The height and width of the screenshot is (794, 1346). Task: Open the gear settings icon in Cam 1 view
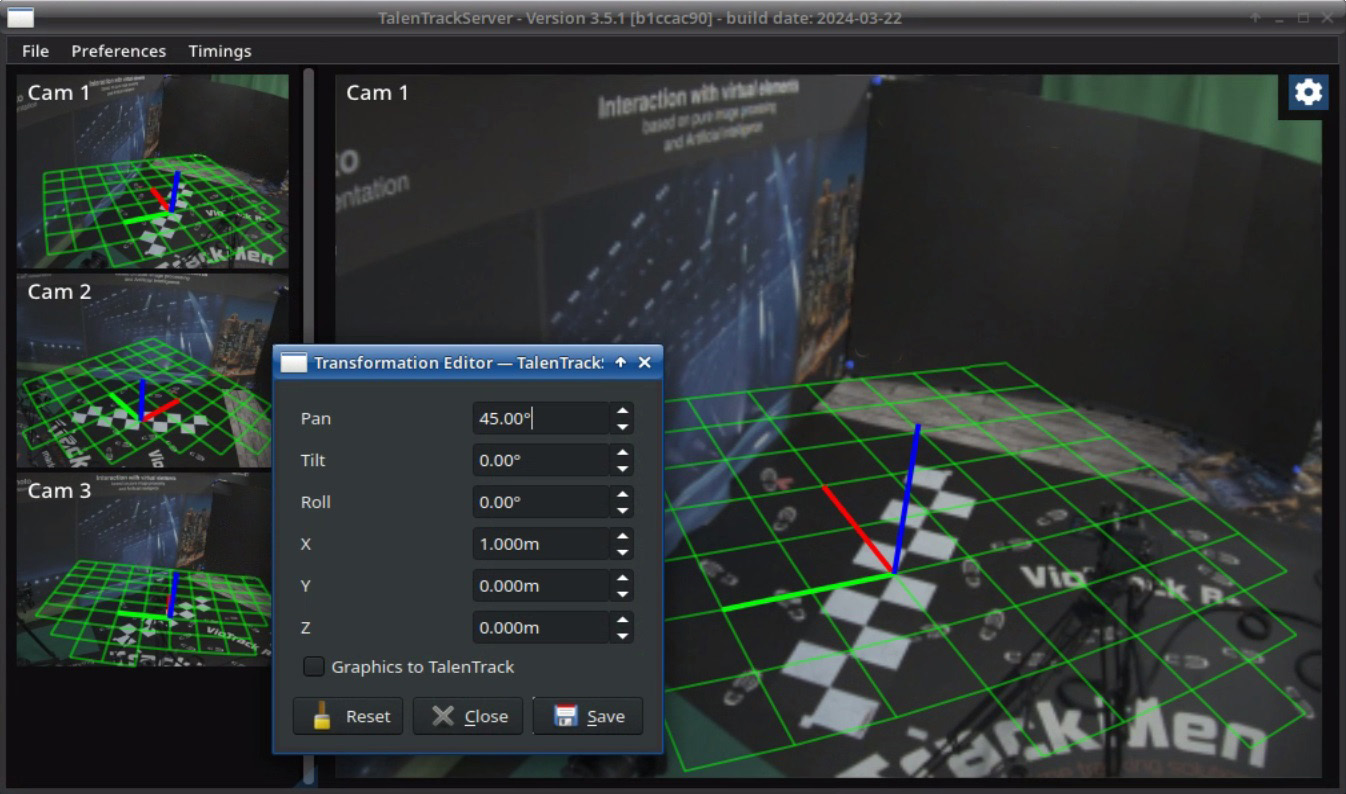click(1307, 93)
